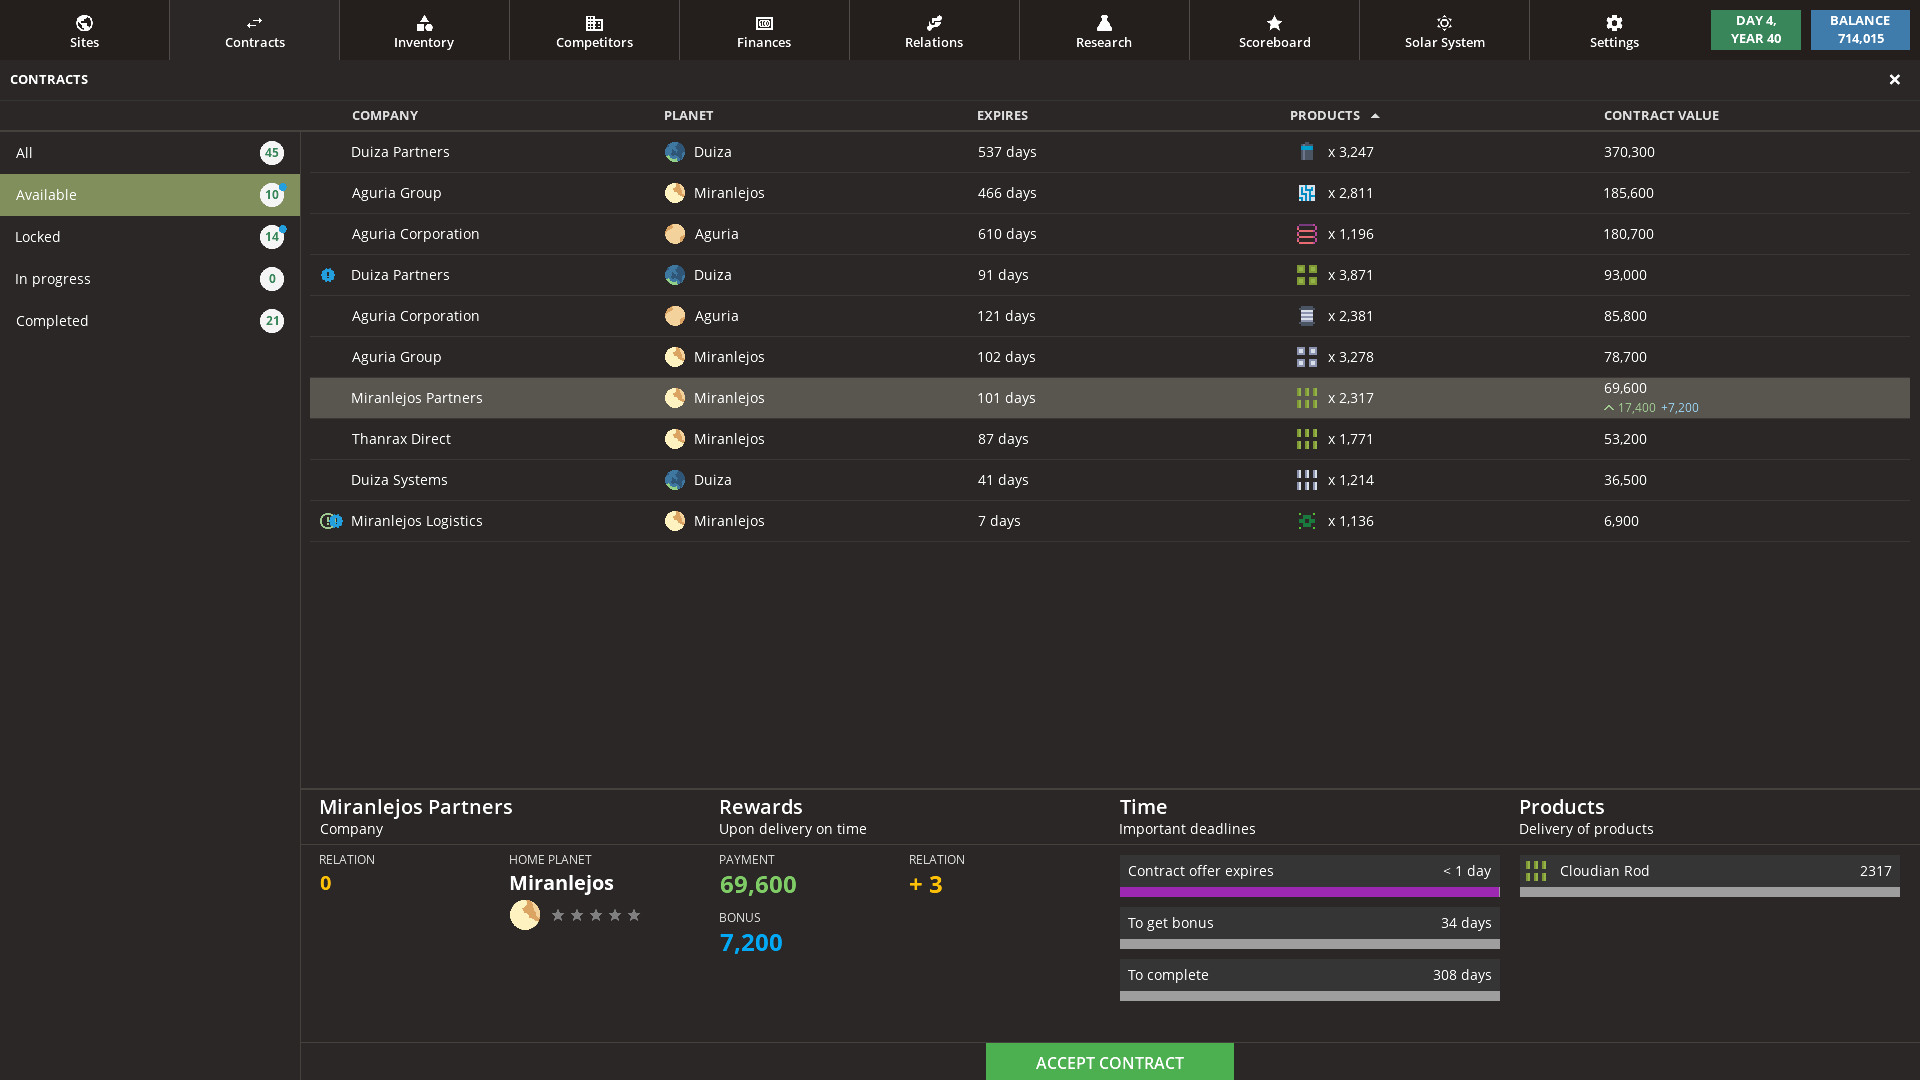This screenshot has width=1920, height=1080.
Task: Switch to the Completed contracts filter
Action: click(150, 320)
